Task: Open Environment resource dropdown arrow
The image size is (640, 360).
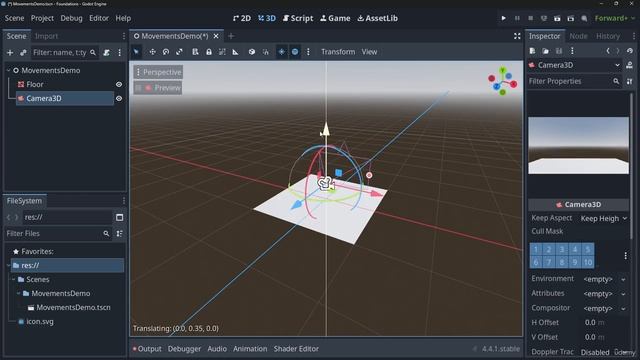Action: pyautogui.click(x=623, y=280)
